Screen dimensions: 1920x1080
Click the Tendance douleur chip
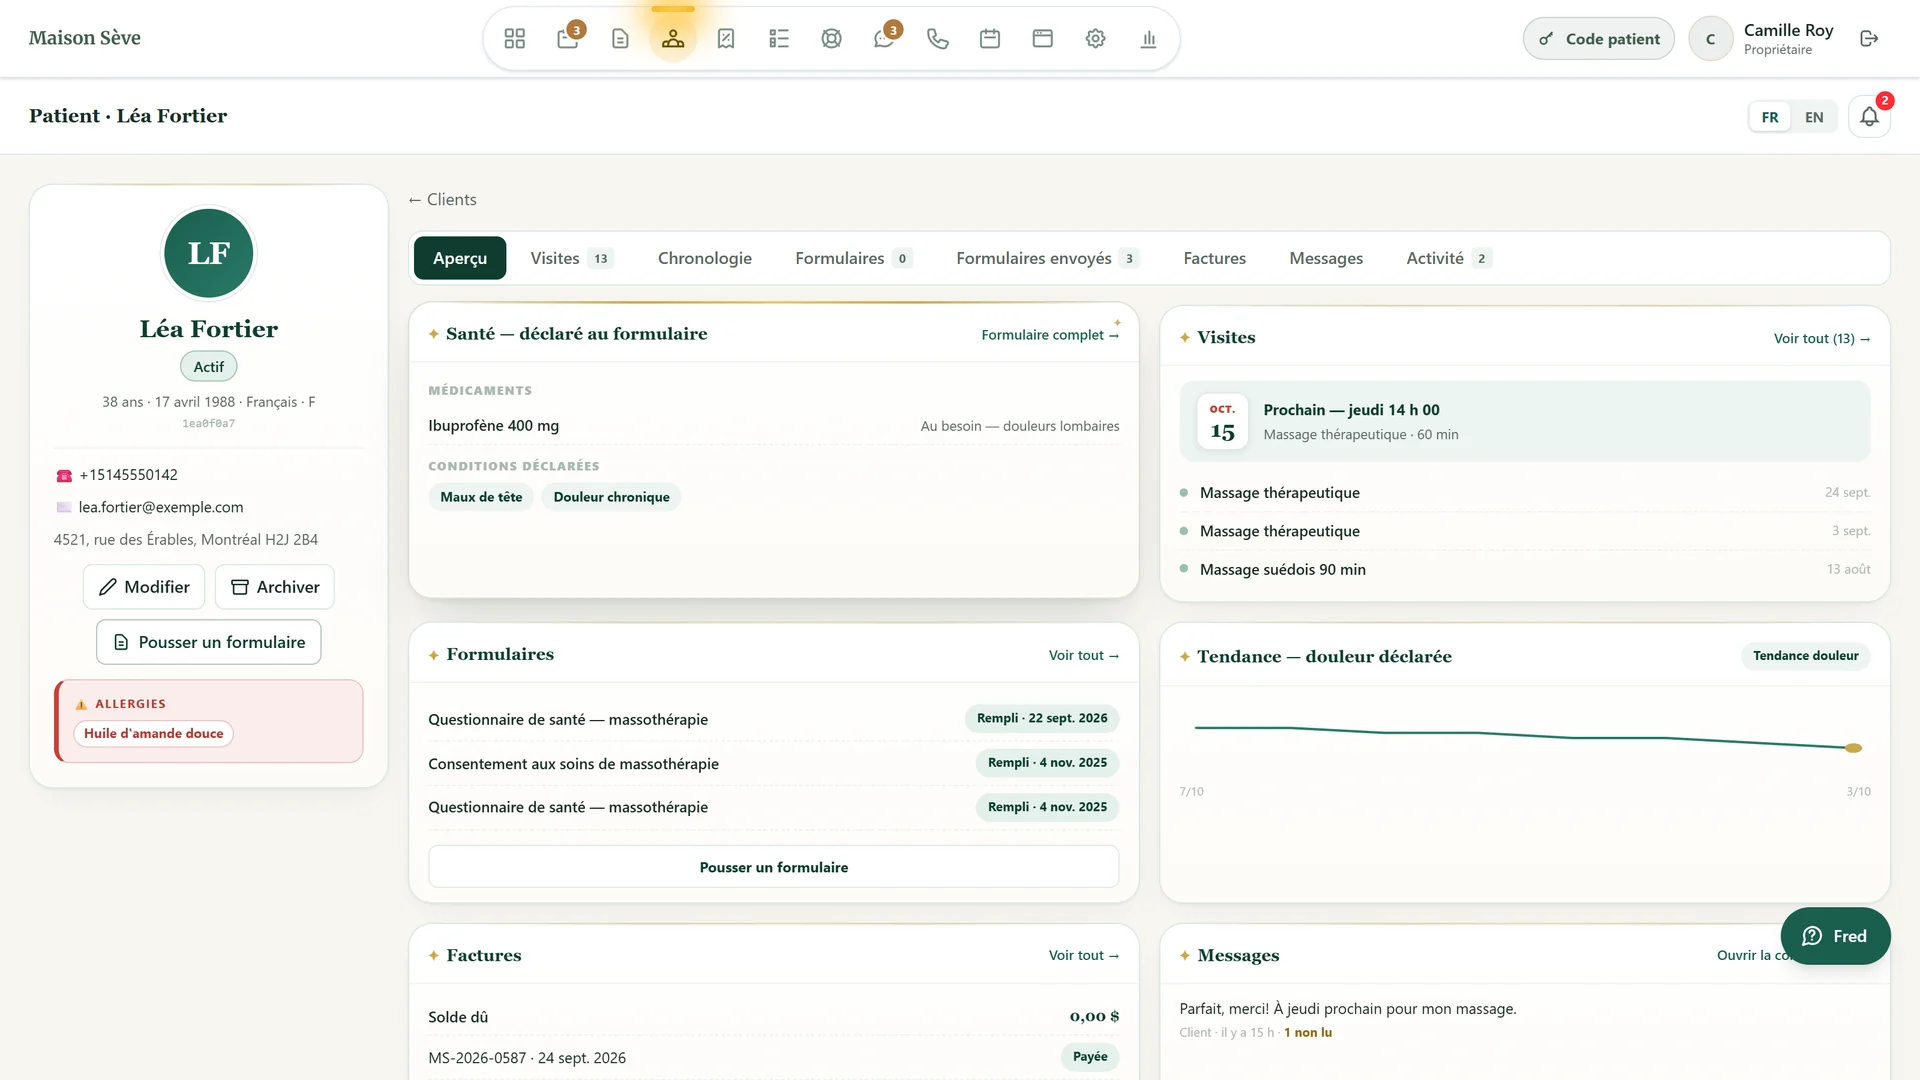pyautogui.click(x=1805, y=656)
